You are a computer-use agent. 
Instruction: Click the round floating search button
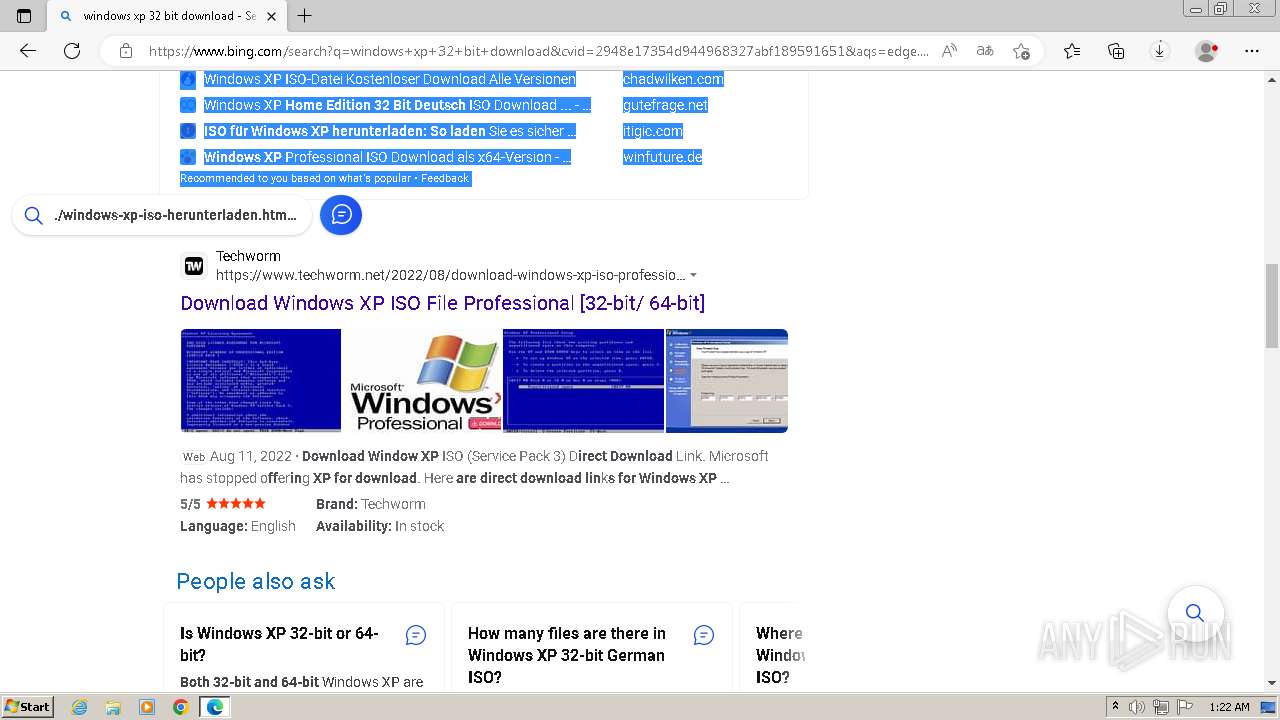[x=1195, y=613]
